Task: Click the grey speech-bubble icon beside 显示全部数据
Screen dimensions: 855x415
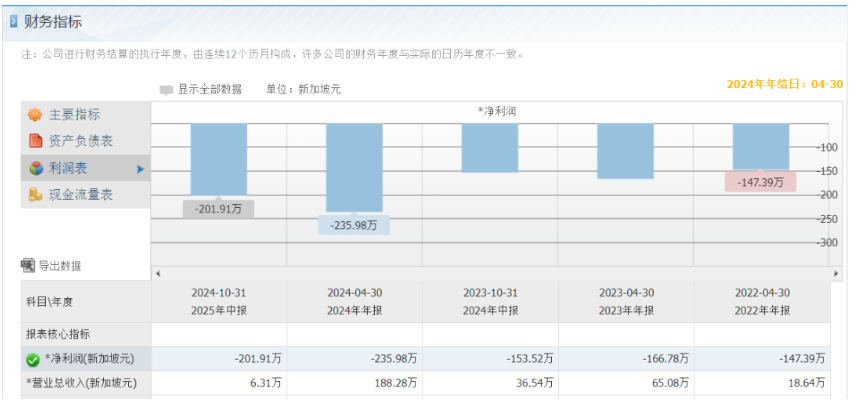Action: click(166, 90)
